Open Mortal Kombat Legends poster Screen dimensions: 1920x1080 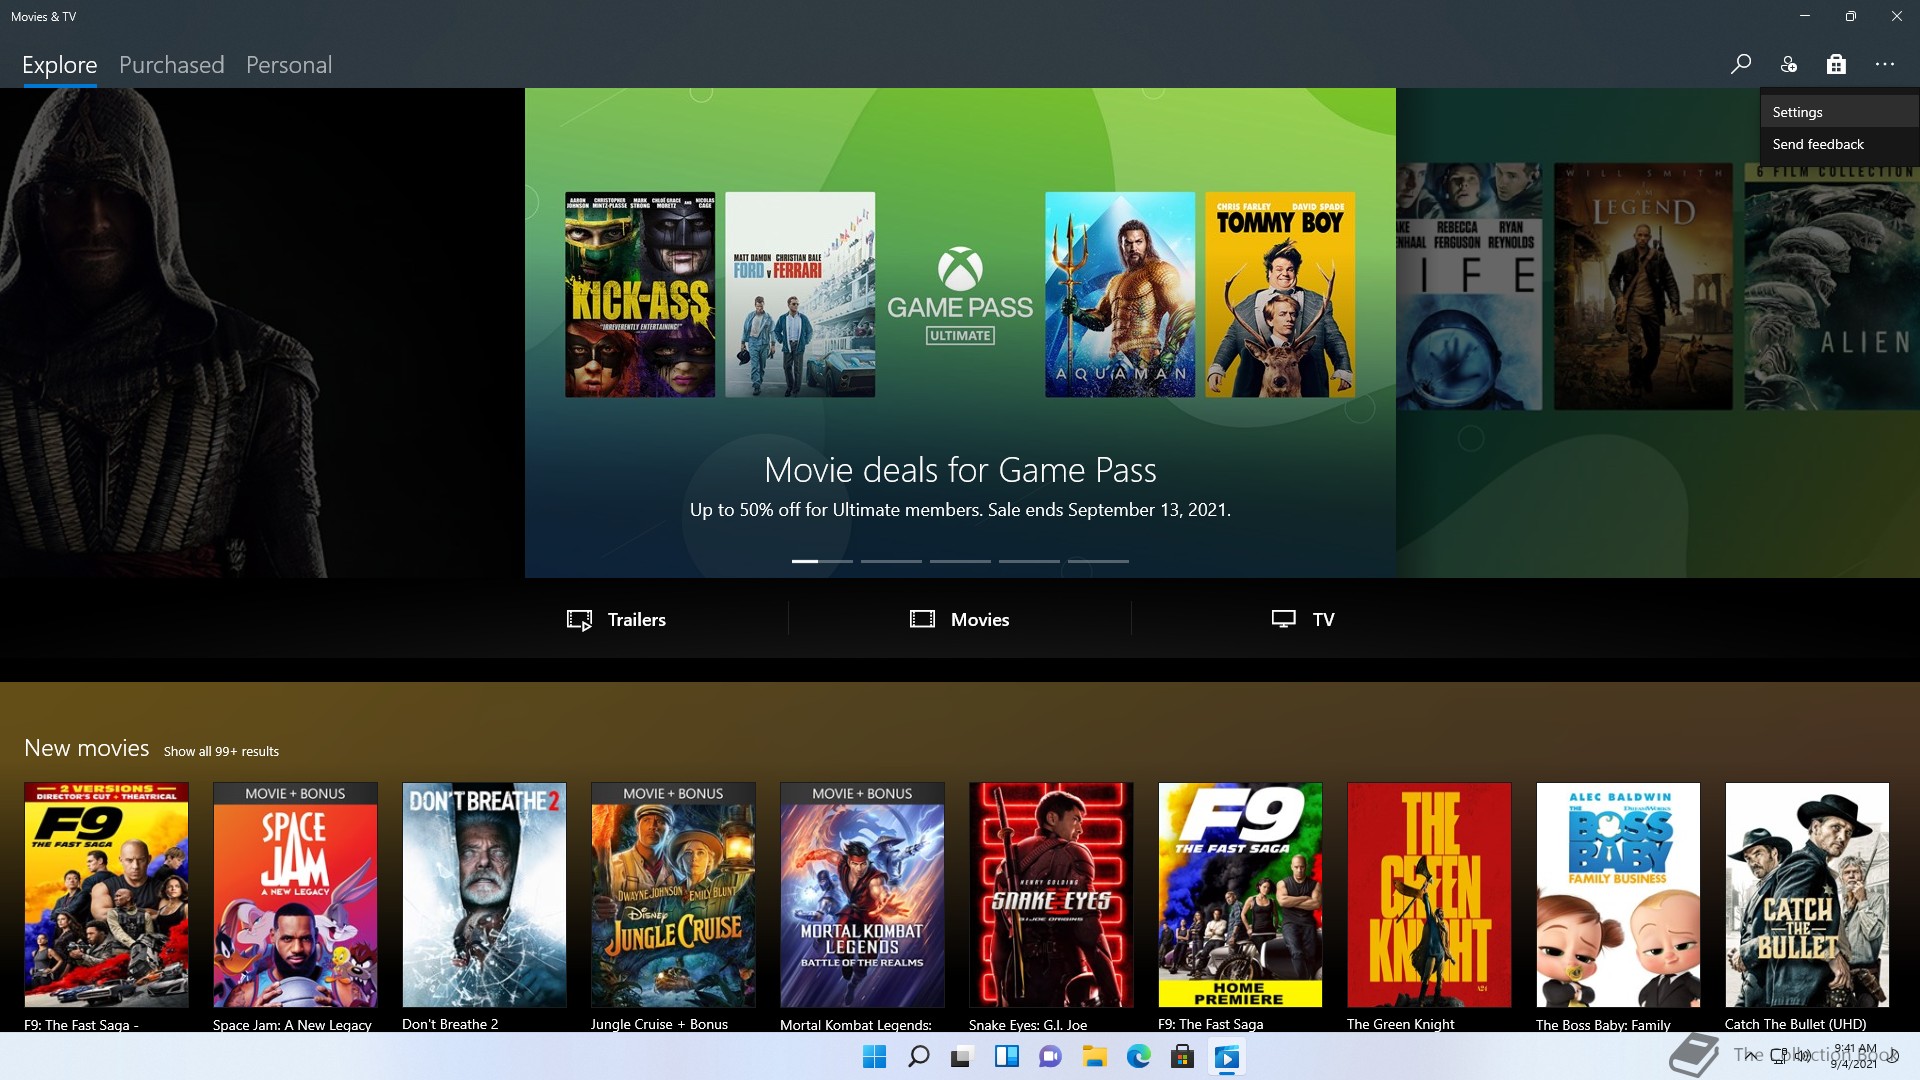[x=862, y=895]
